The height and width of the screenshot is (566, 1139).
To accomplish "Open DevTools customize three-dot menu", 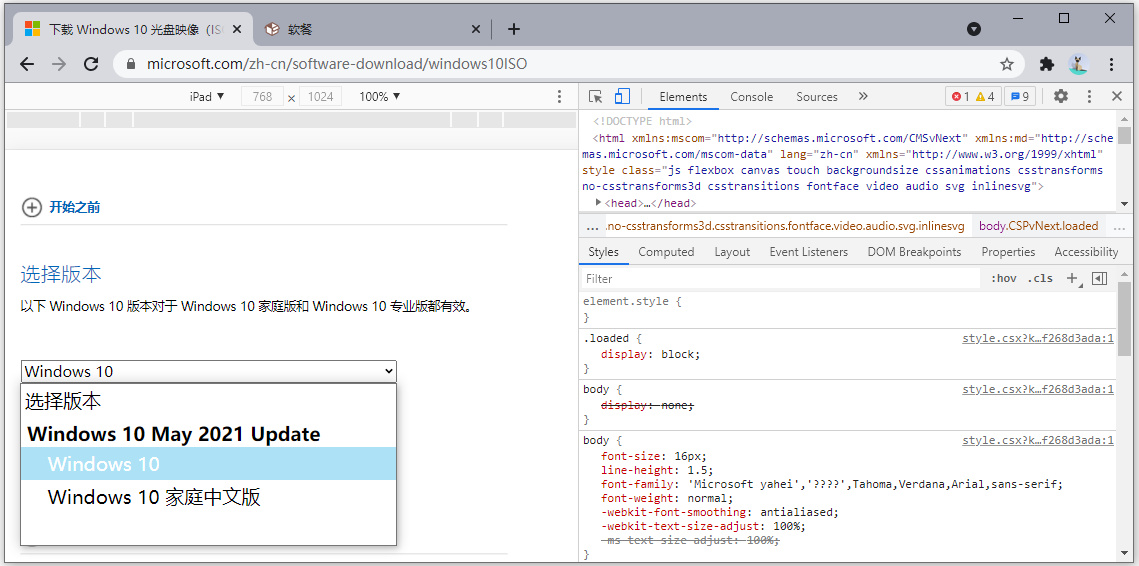I will (x=1089, y=97).
